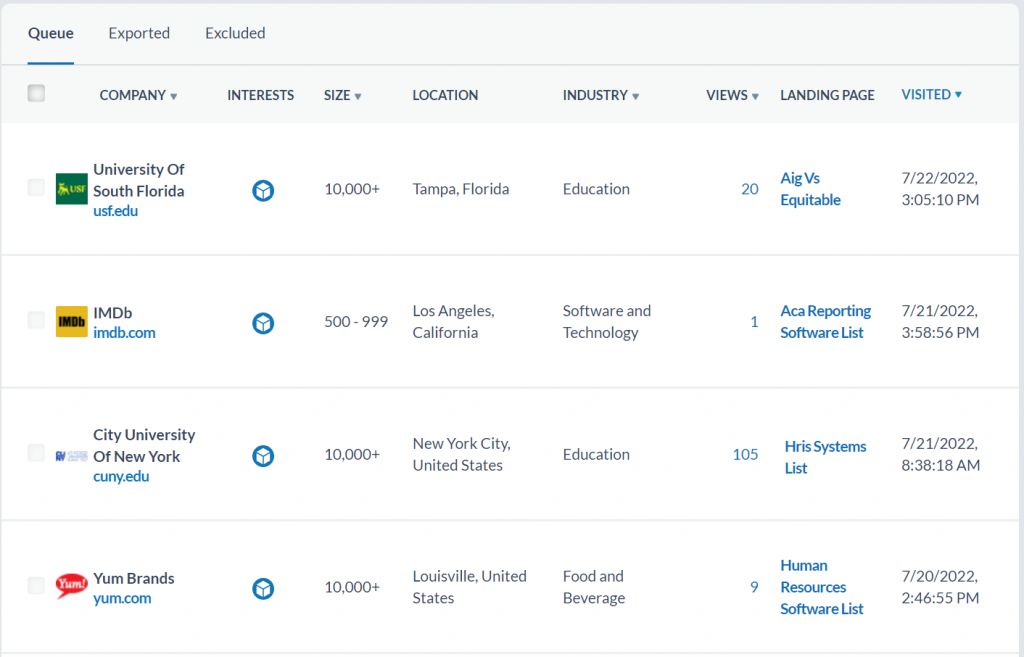Click the 105 views count for CUNY
Screen dimensions: 1024x657
[745, 454]
